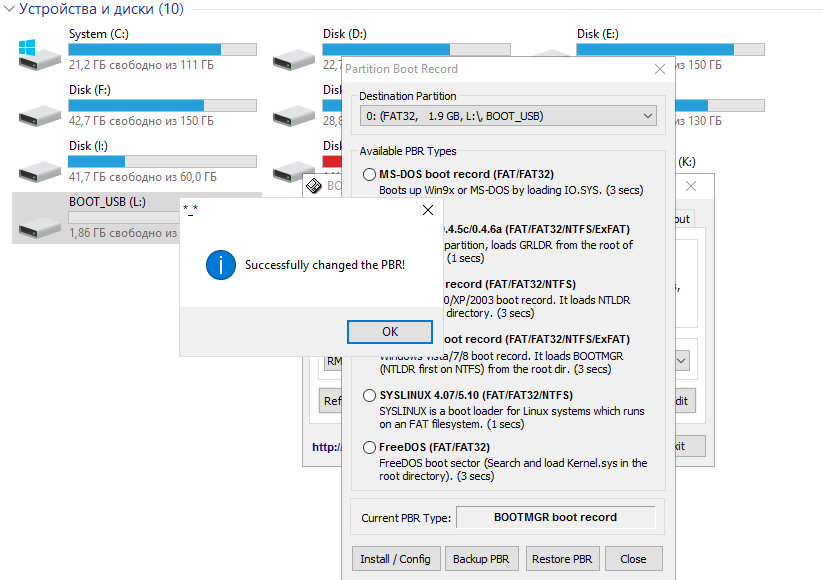Select the FreeDOS boot record option
The height and width of the screenshot is (580, 823).
pos(370,448)
